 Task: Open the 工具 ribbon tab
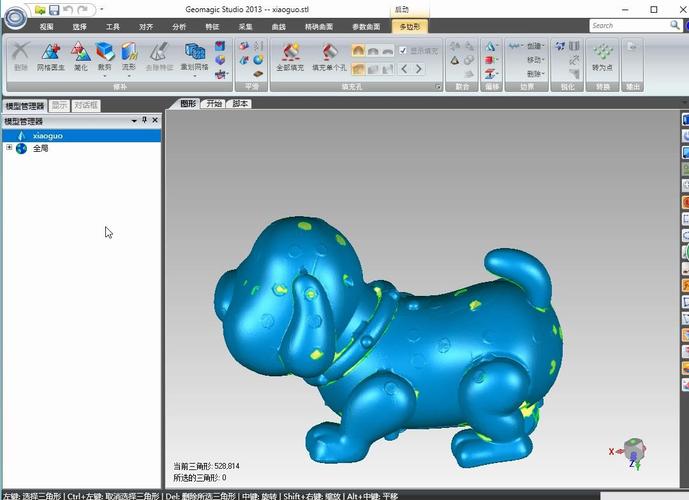tap(113, 27)
